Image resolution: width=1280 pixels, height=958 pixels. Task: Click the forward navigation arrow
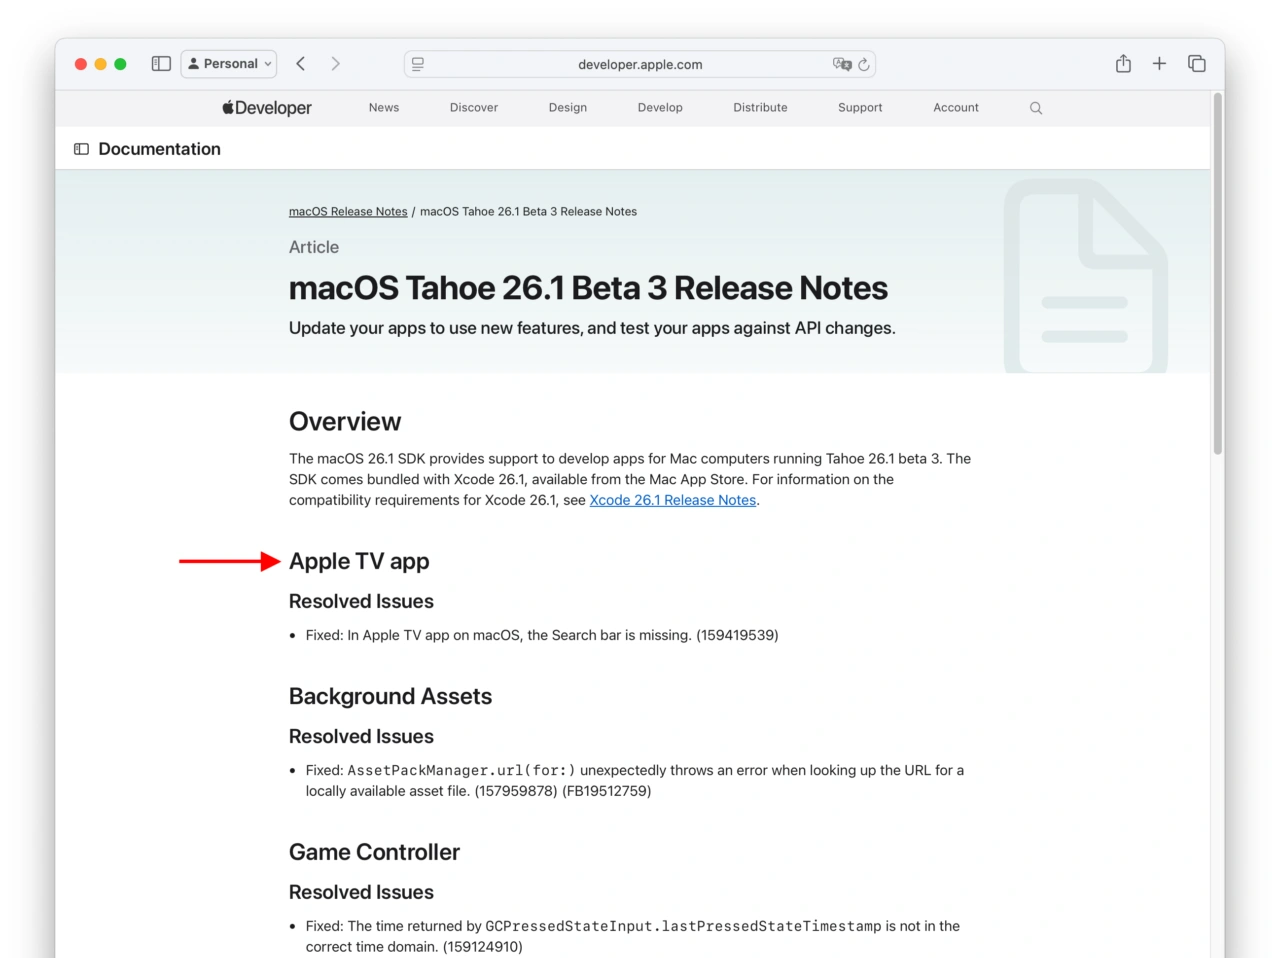point(336,63)
